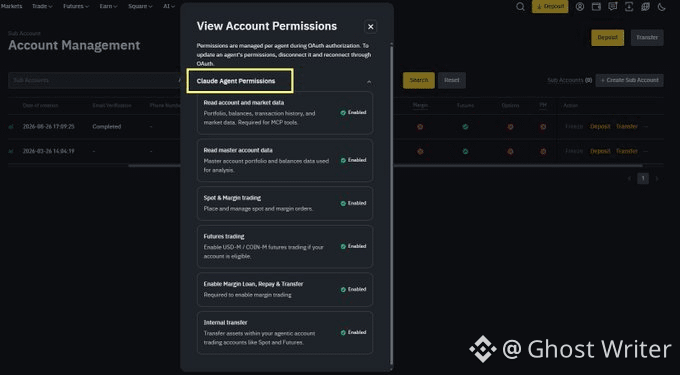
Task: Toggle Futures trading Enabled status
Action: (x=353, y=246)
